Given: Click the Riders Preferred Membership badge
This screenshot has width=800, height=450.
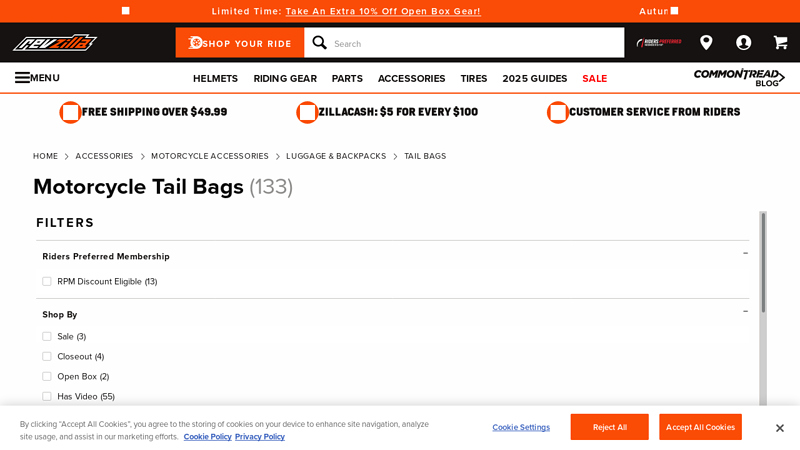Looking at the screenshot, I should click(x=659, y=42).
